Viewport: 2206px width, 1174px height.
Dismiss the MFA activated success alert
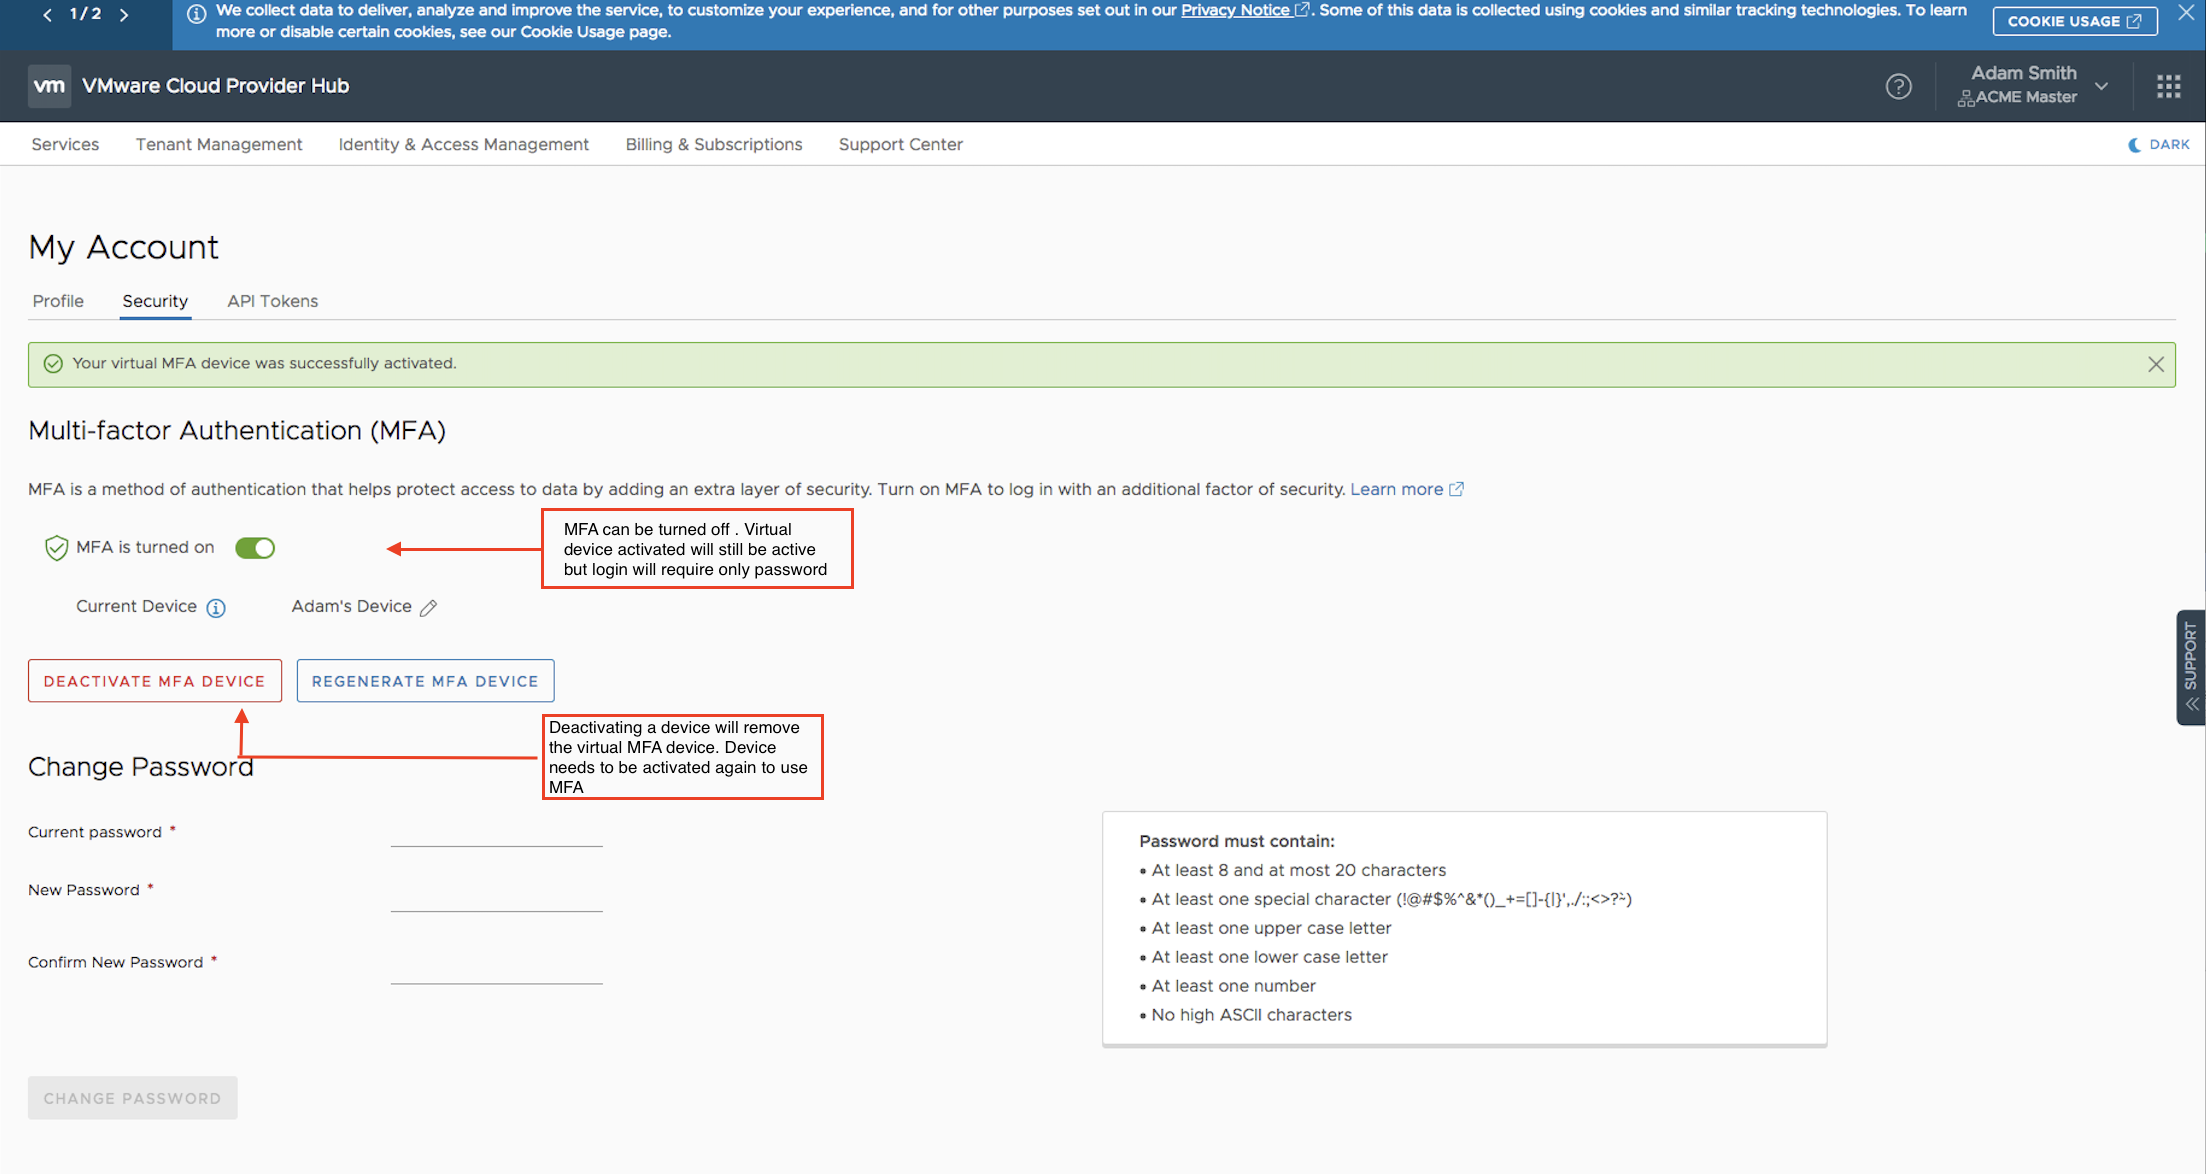(2155, 365)
